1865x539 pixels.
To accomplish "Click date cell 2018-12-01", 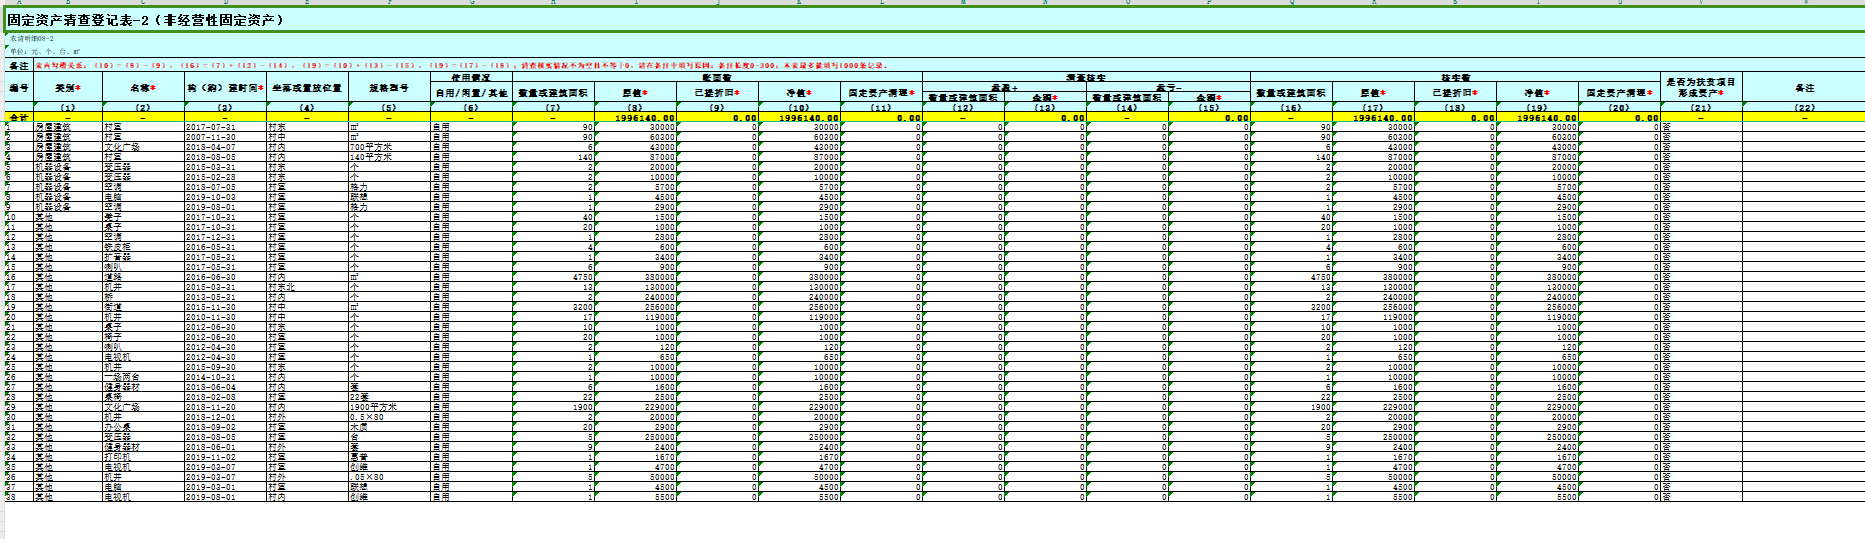I will [225, 417].
